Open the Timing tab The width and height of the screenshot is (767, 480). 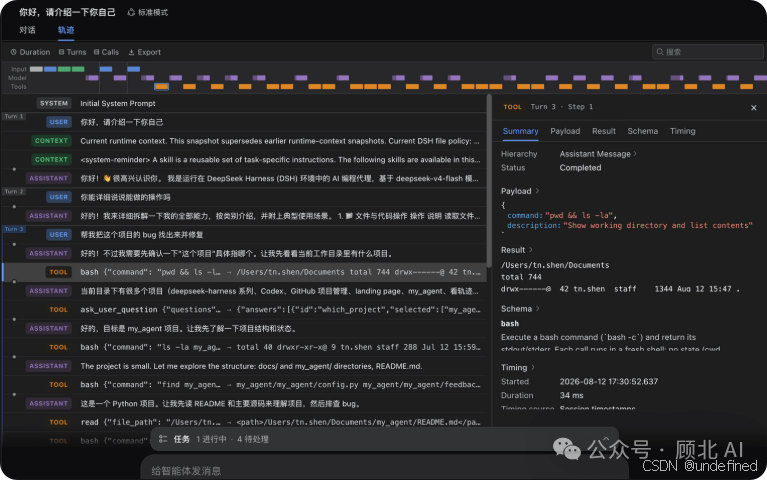click(x=682, y=131)
